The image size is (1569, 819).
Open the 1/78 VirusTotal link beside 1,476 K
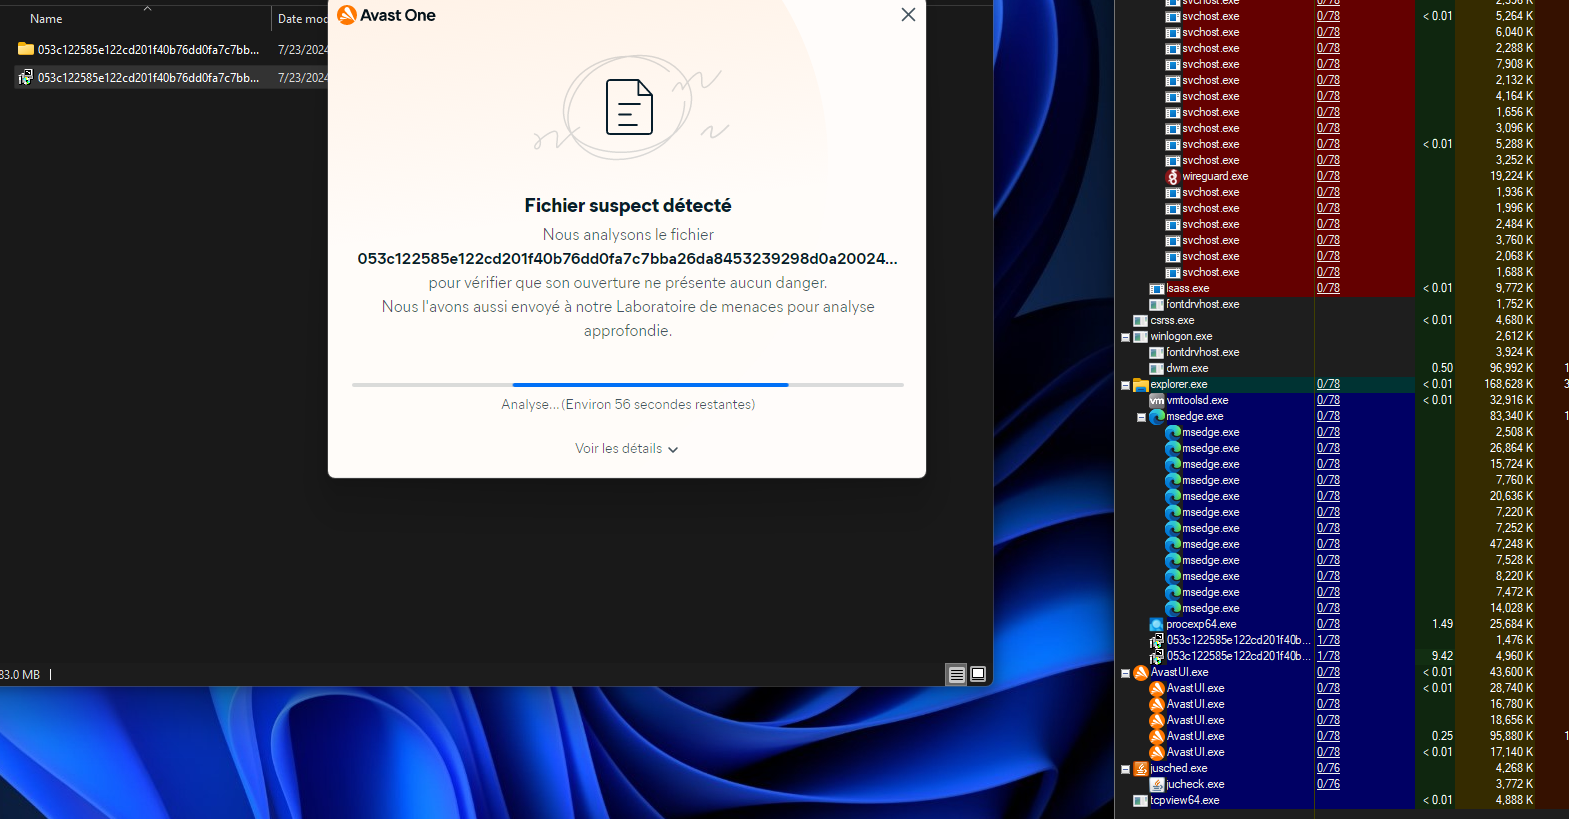(1328, 640)
